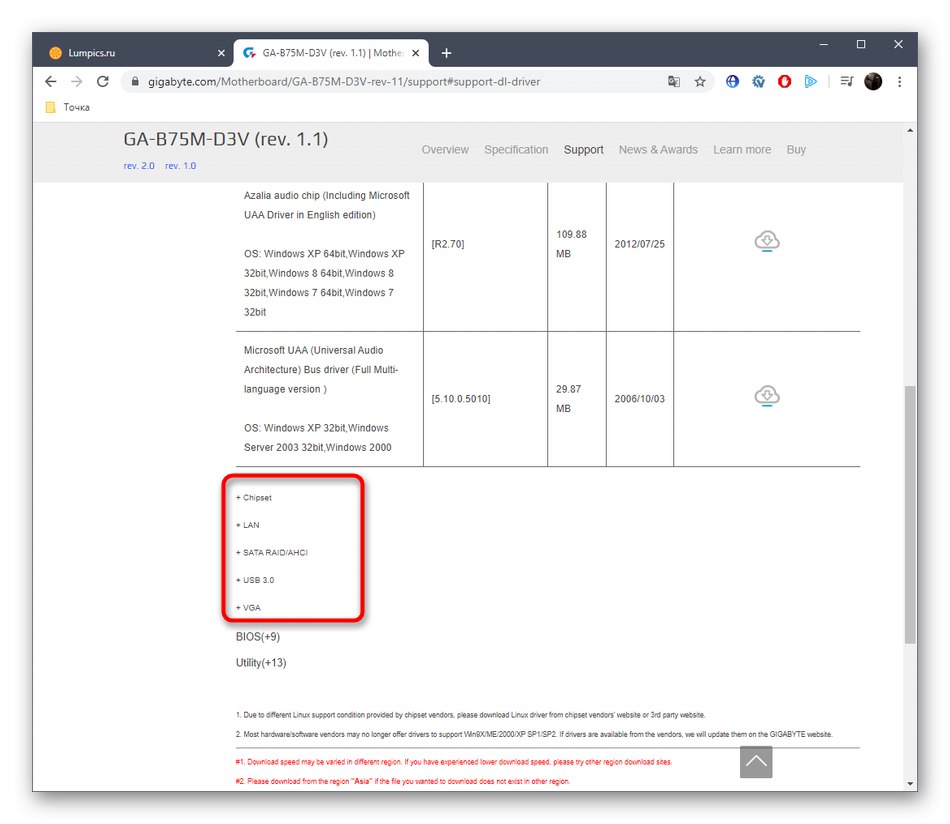Select the GA-B75M-D3V browser tab

[x=331, y=53]
